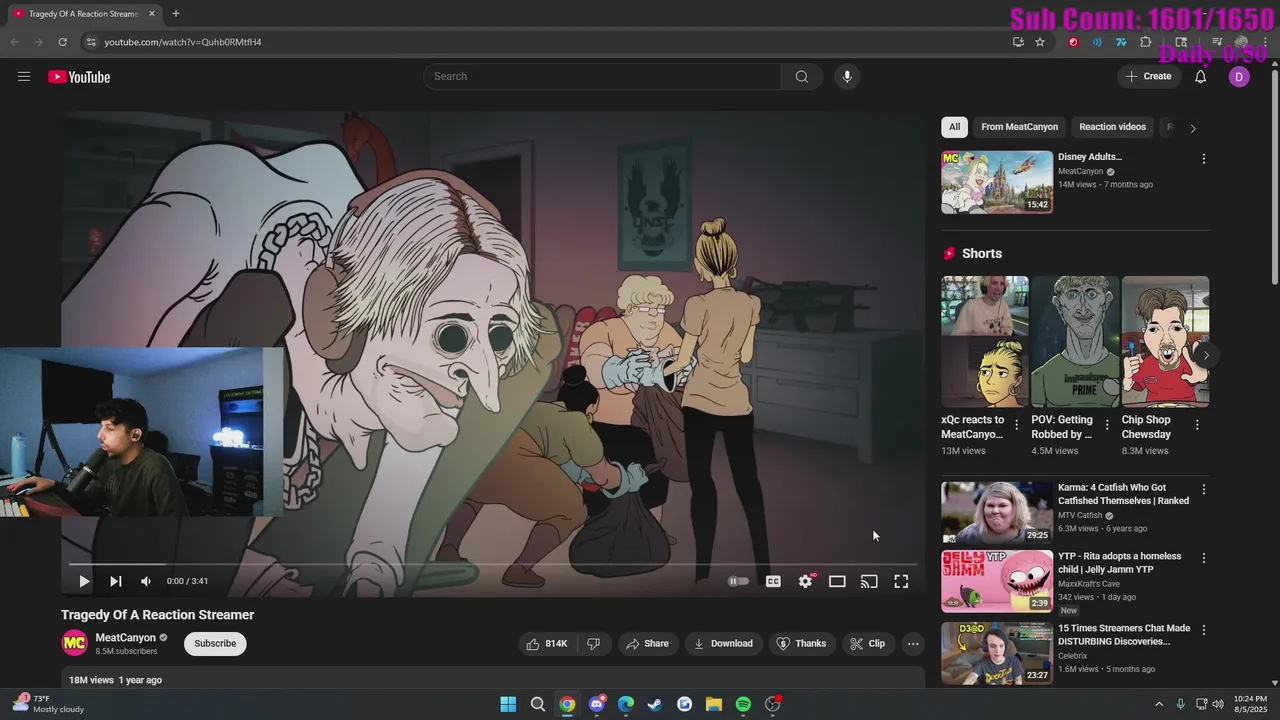
Task: Toggle autoplay switch in the player
Action: point(738,581)
